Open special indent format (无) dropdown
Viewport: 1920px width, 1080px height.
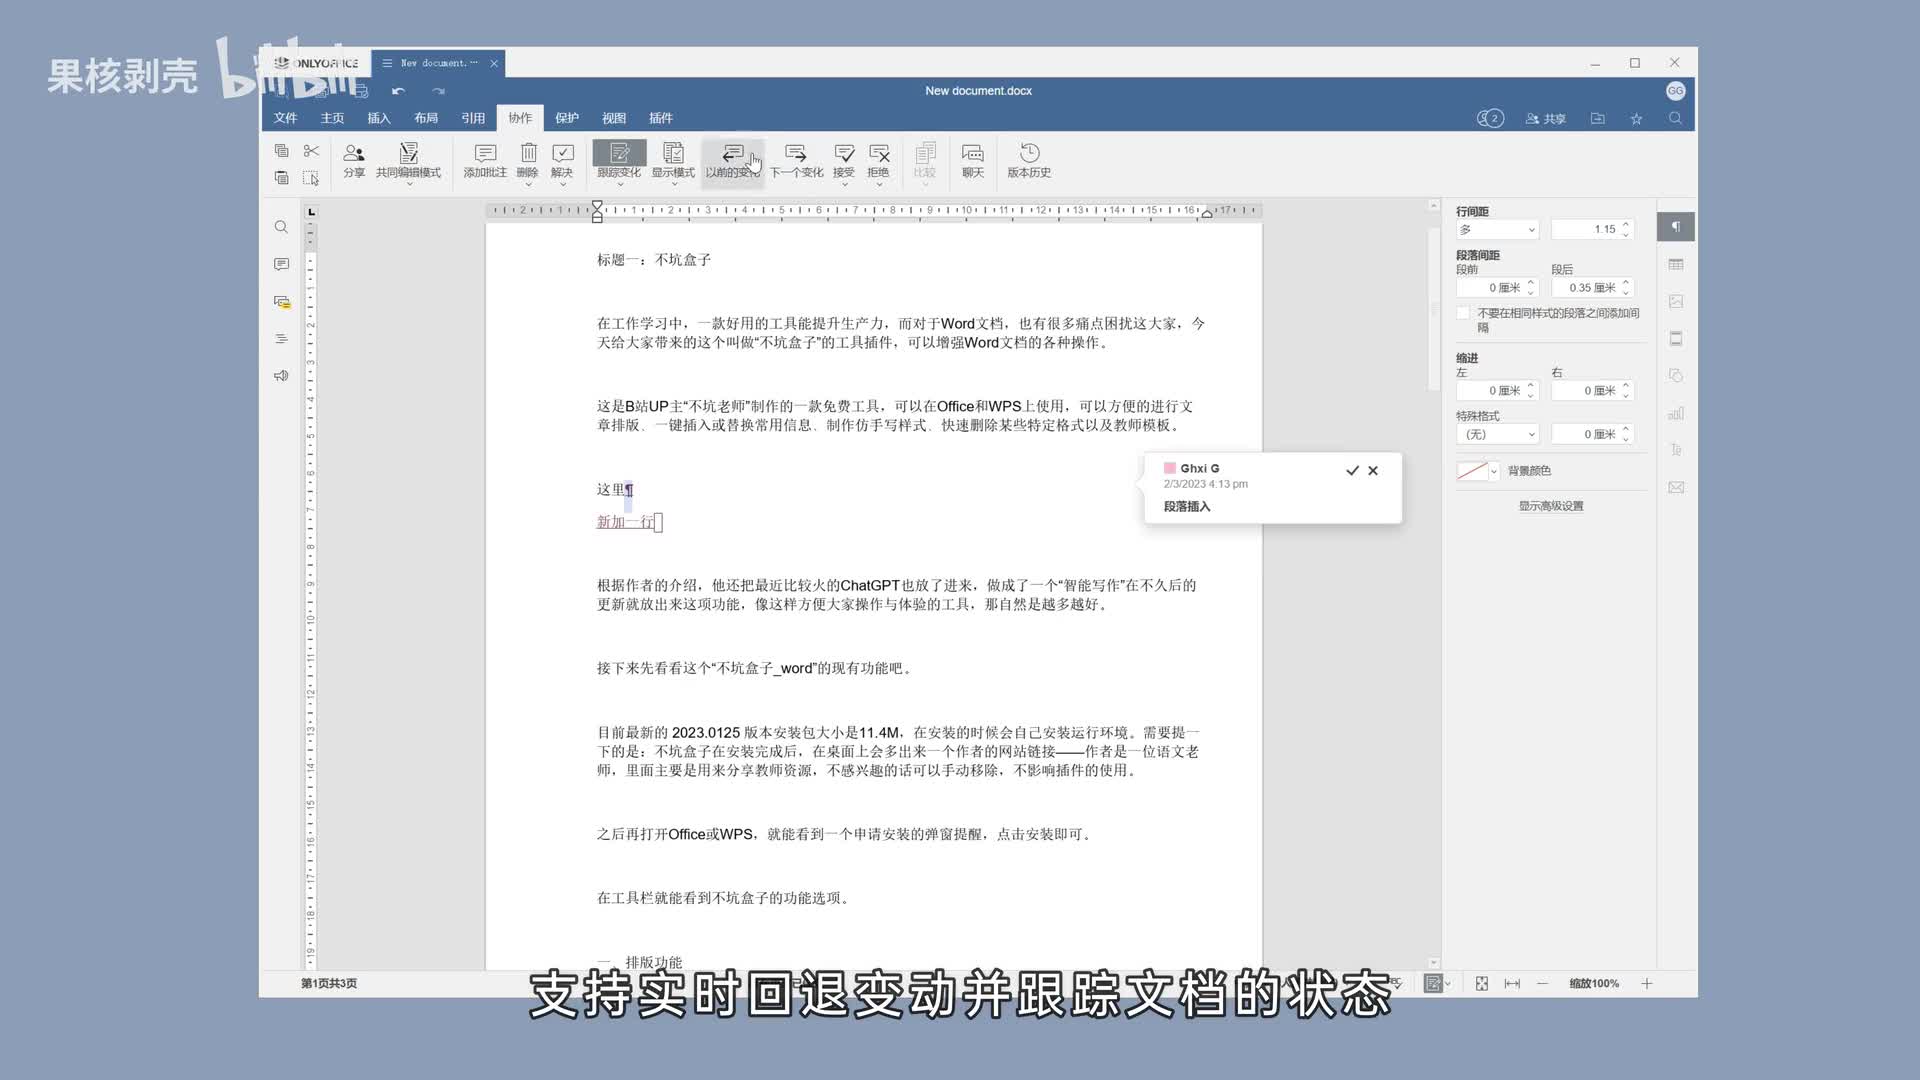click(1497, 435)
